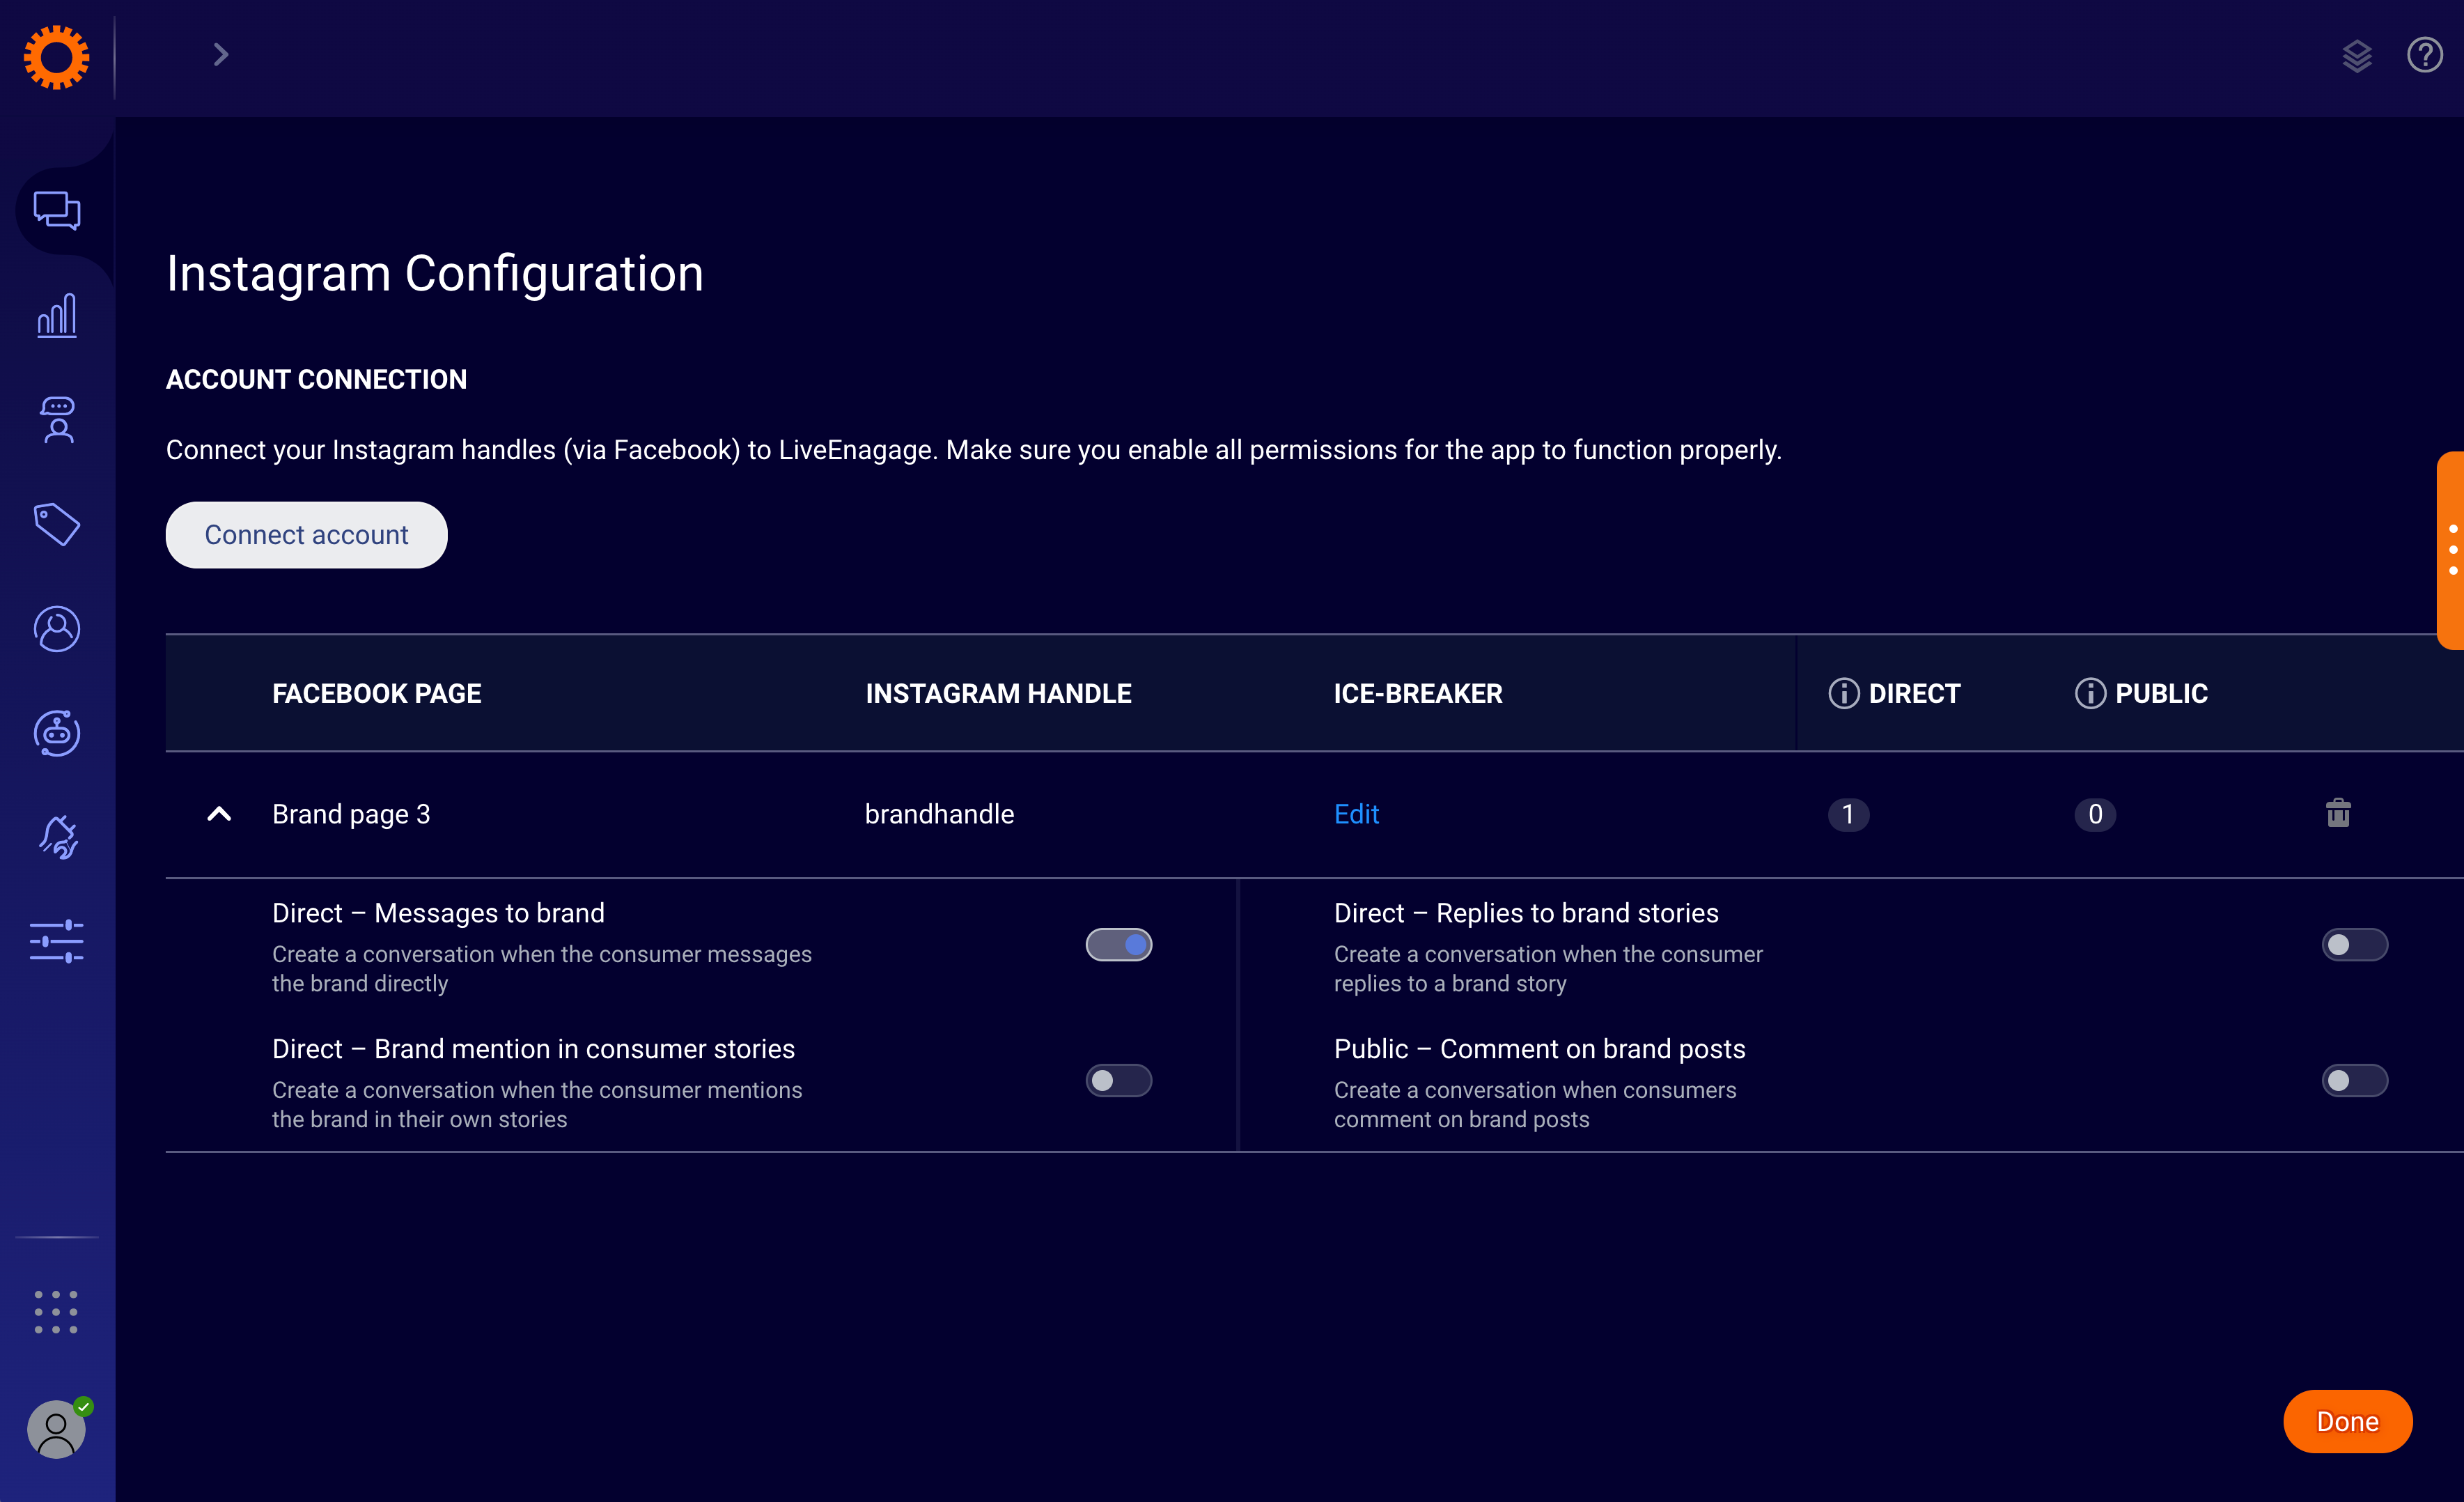Click the orange sun logo icon
Screen dimensions: 2464x1502
click(57, 57)
